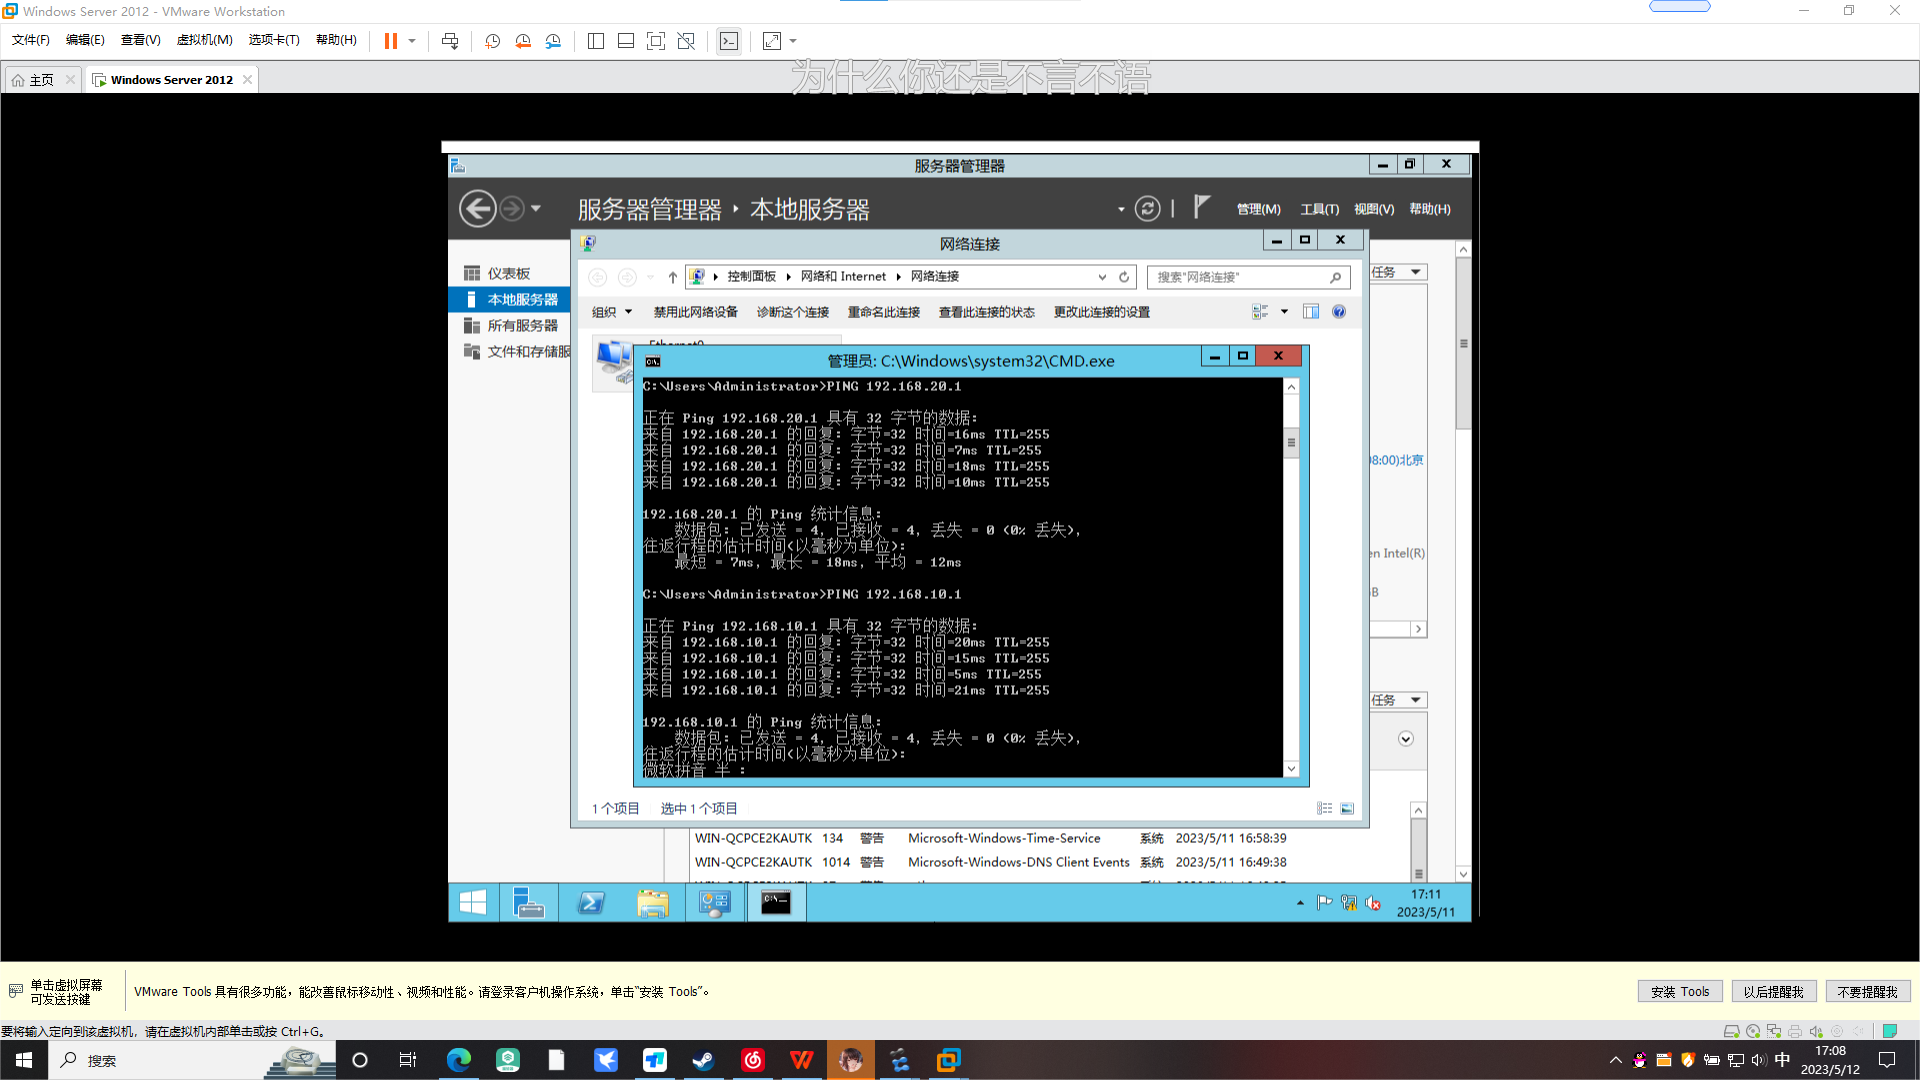Click 以后提醒我 button
Image resolution: width=1920 pixels, height=1080 pixels.
[1773, 992]
